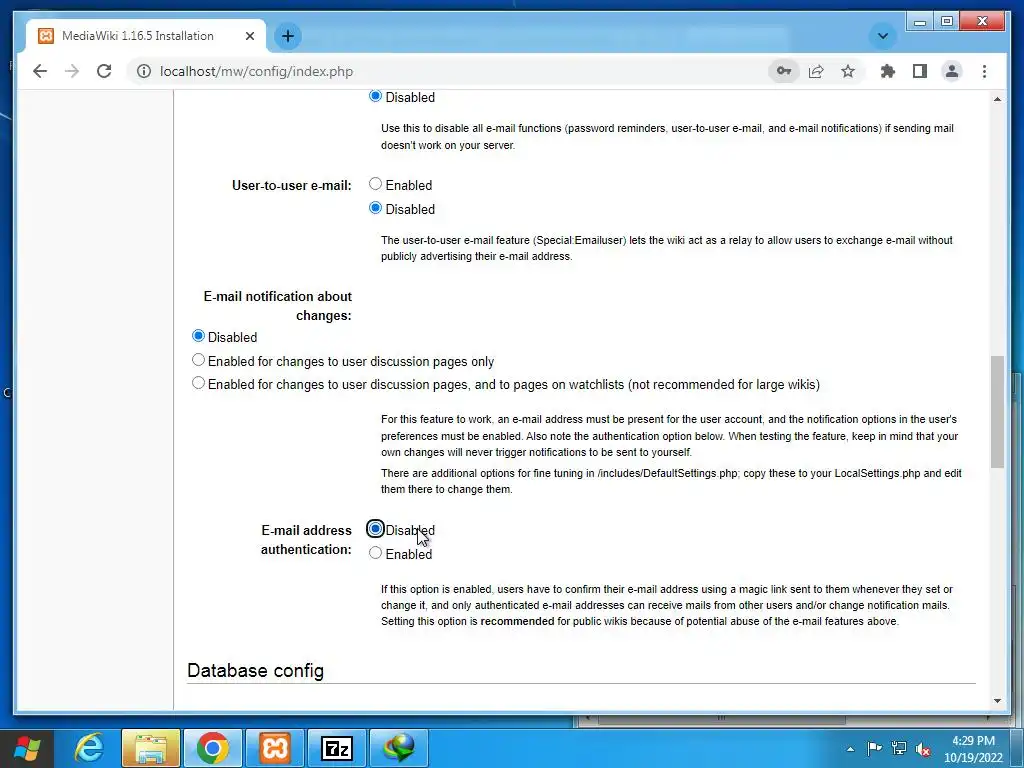This screenshot has width=1024, height=768.
Task: Bookmark this page with the star icon
Action: click(848, 71)
